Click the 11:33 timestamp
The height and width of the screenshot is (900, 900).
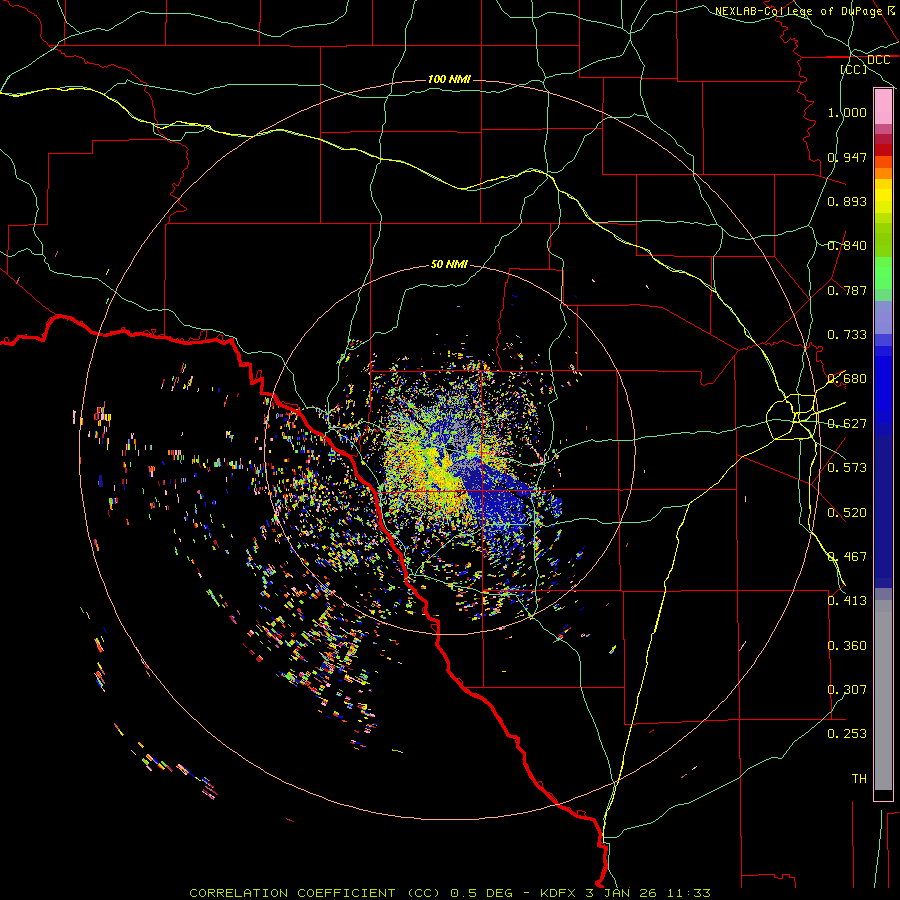[x=689, y=893]
